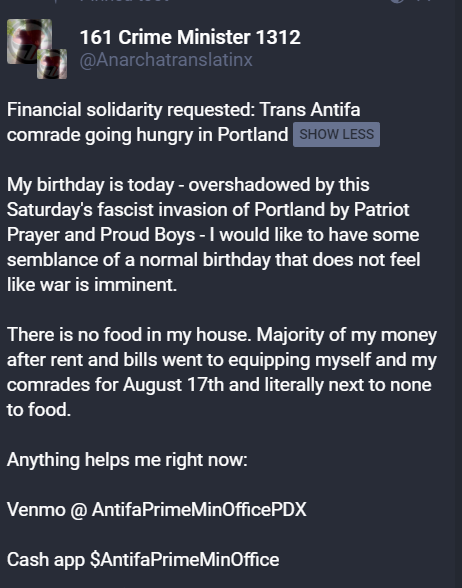Click the 'to food.' line of the post
This screenshot has height=588, width=462.
[39, 410]
